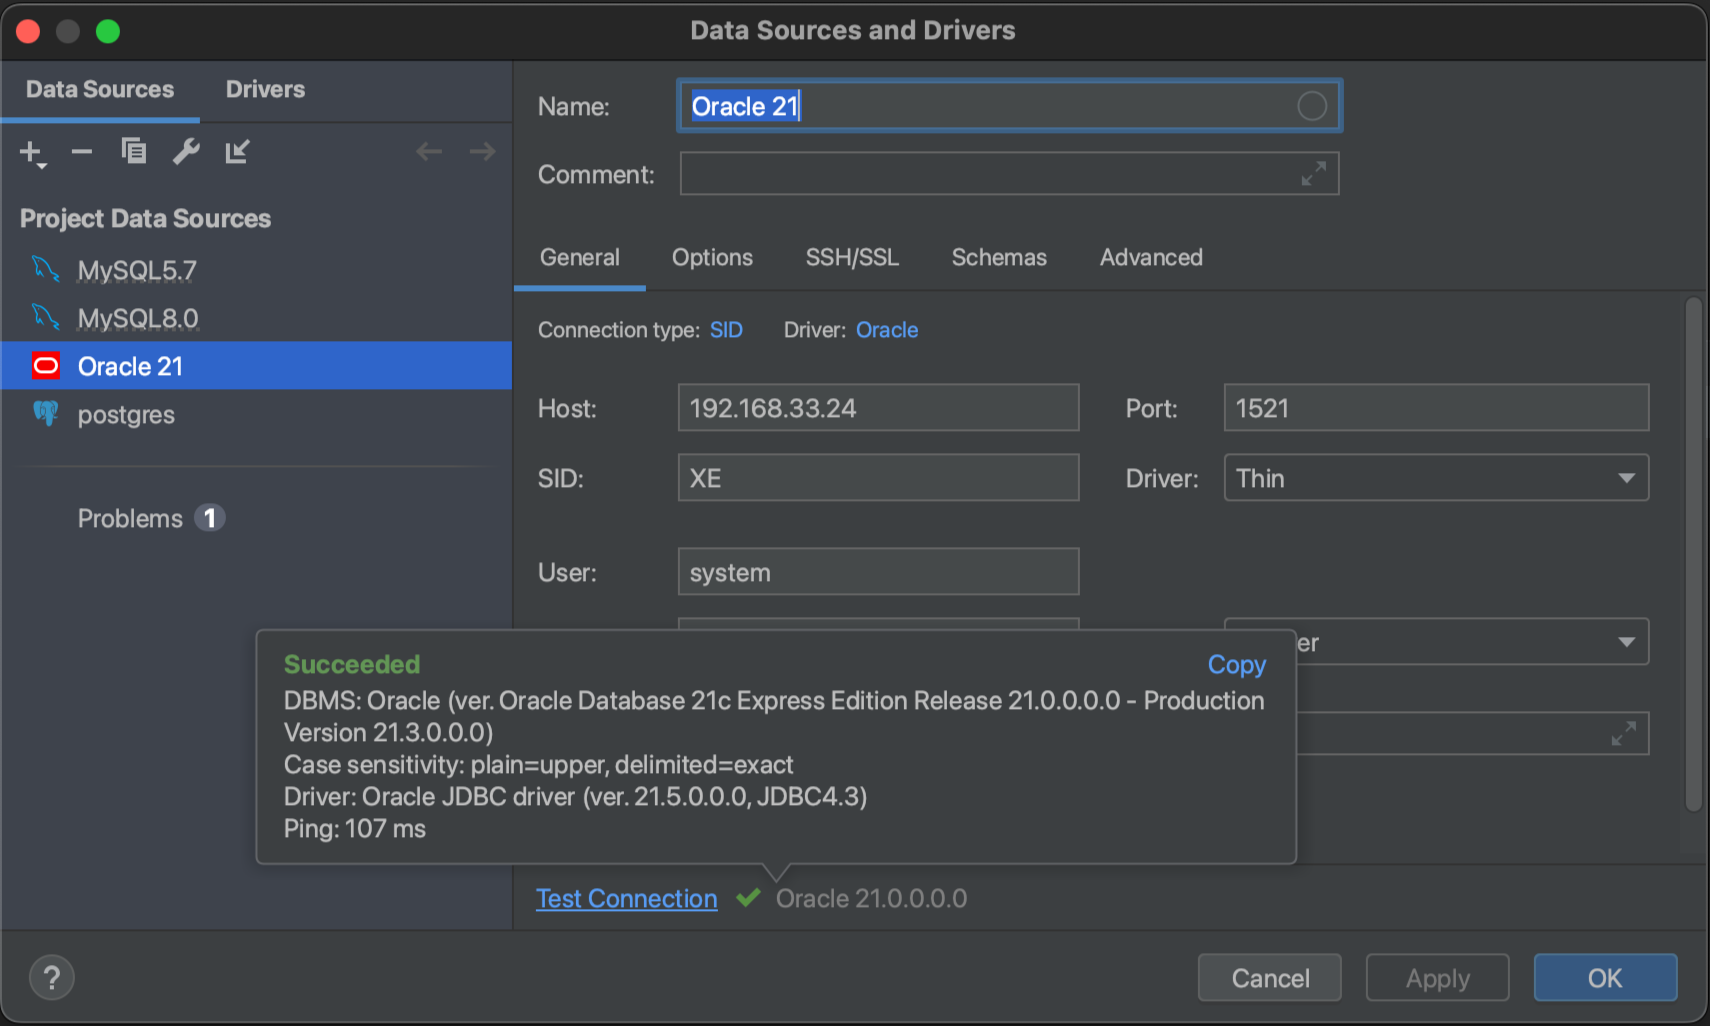Image resolution: width=1710 pixels, height=1026 pixels.
Task: Open the Options tab
Action: point(712,257)
